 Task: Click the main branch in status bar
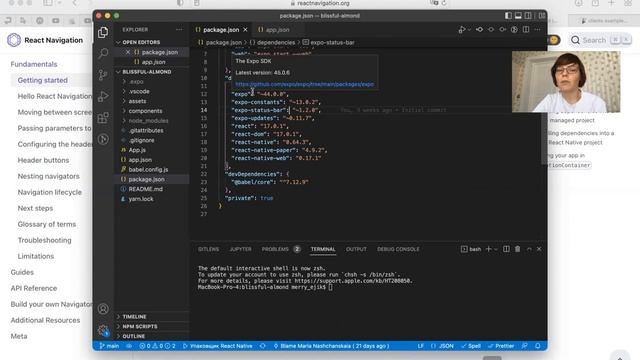pyautogui.click(x=109, y=346)
